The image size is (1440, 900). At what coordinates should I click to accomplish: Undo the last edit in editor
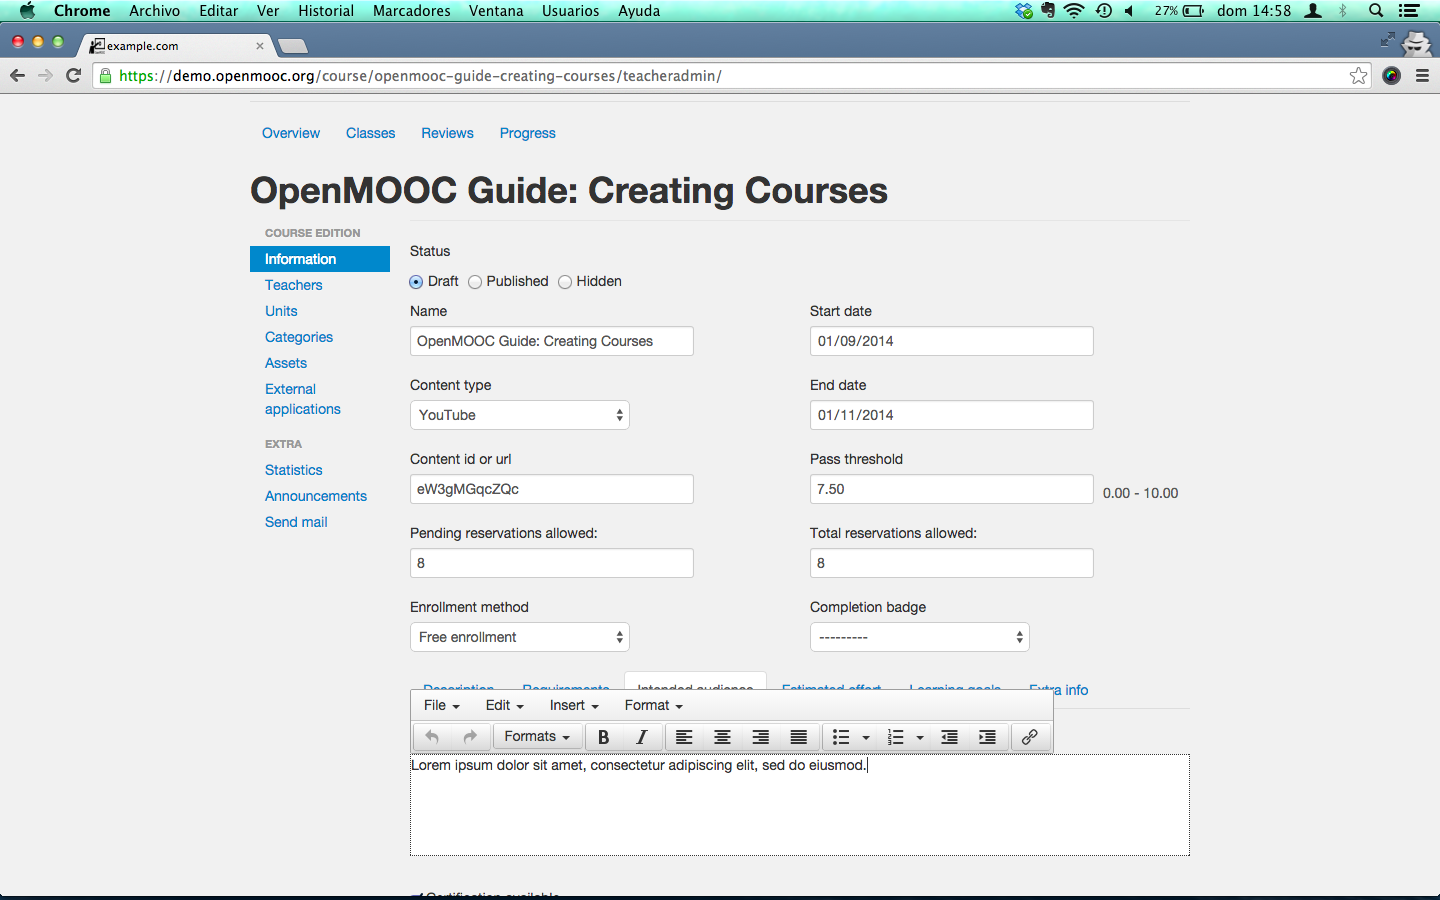tap(432, 737)
